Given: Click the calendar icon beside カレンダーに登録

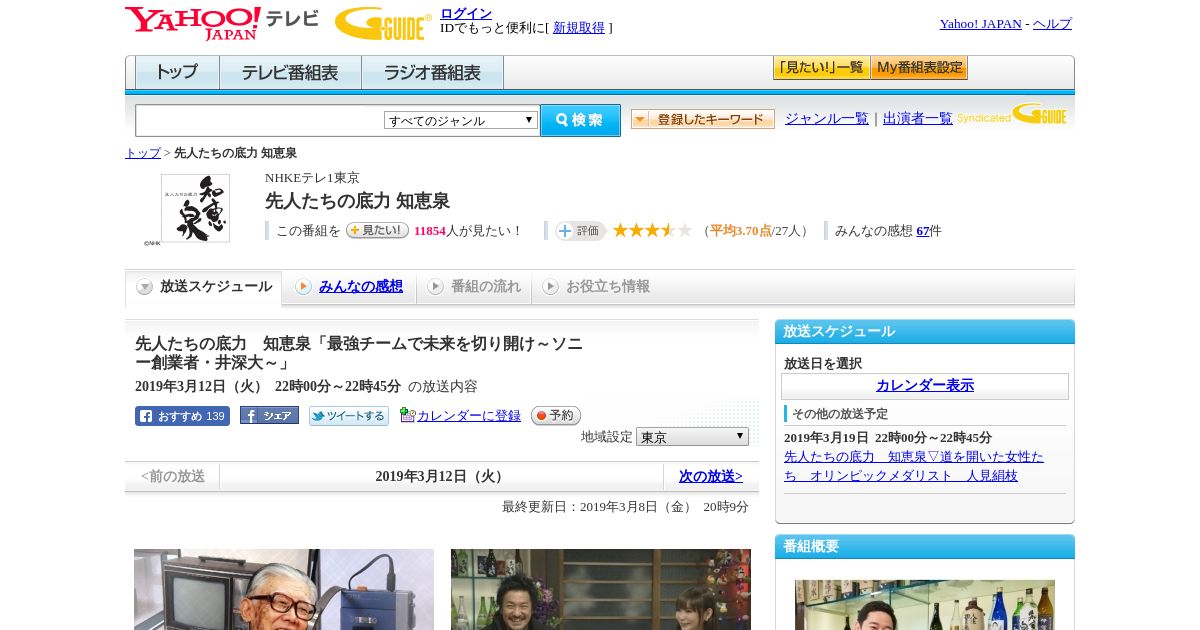Looking at the screenshot, I should [407, 415].
